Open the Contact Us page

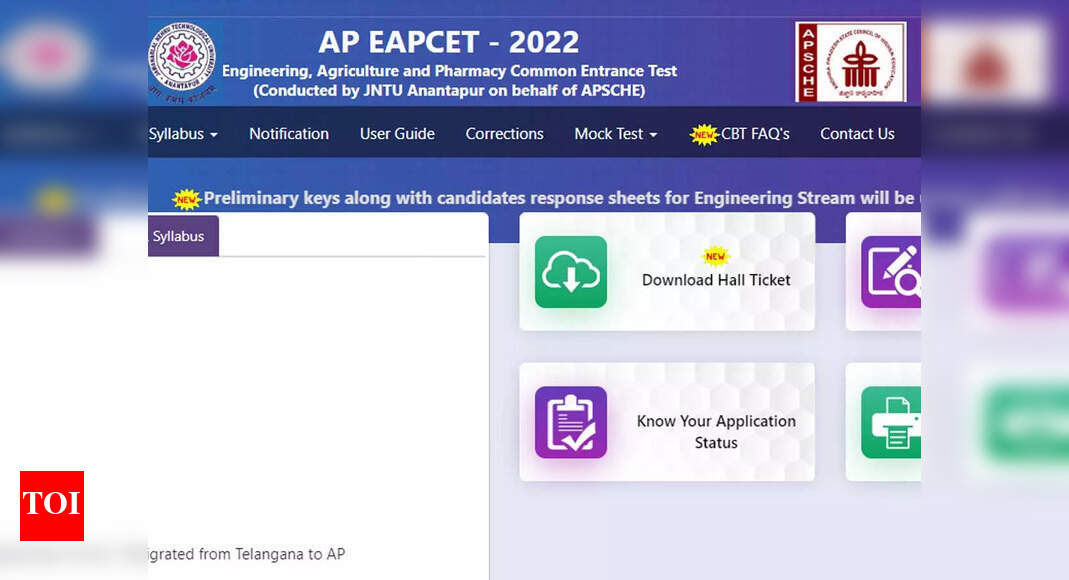click(857, 133)
